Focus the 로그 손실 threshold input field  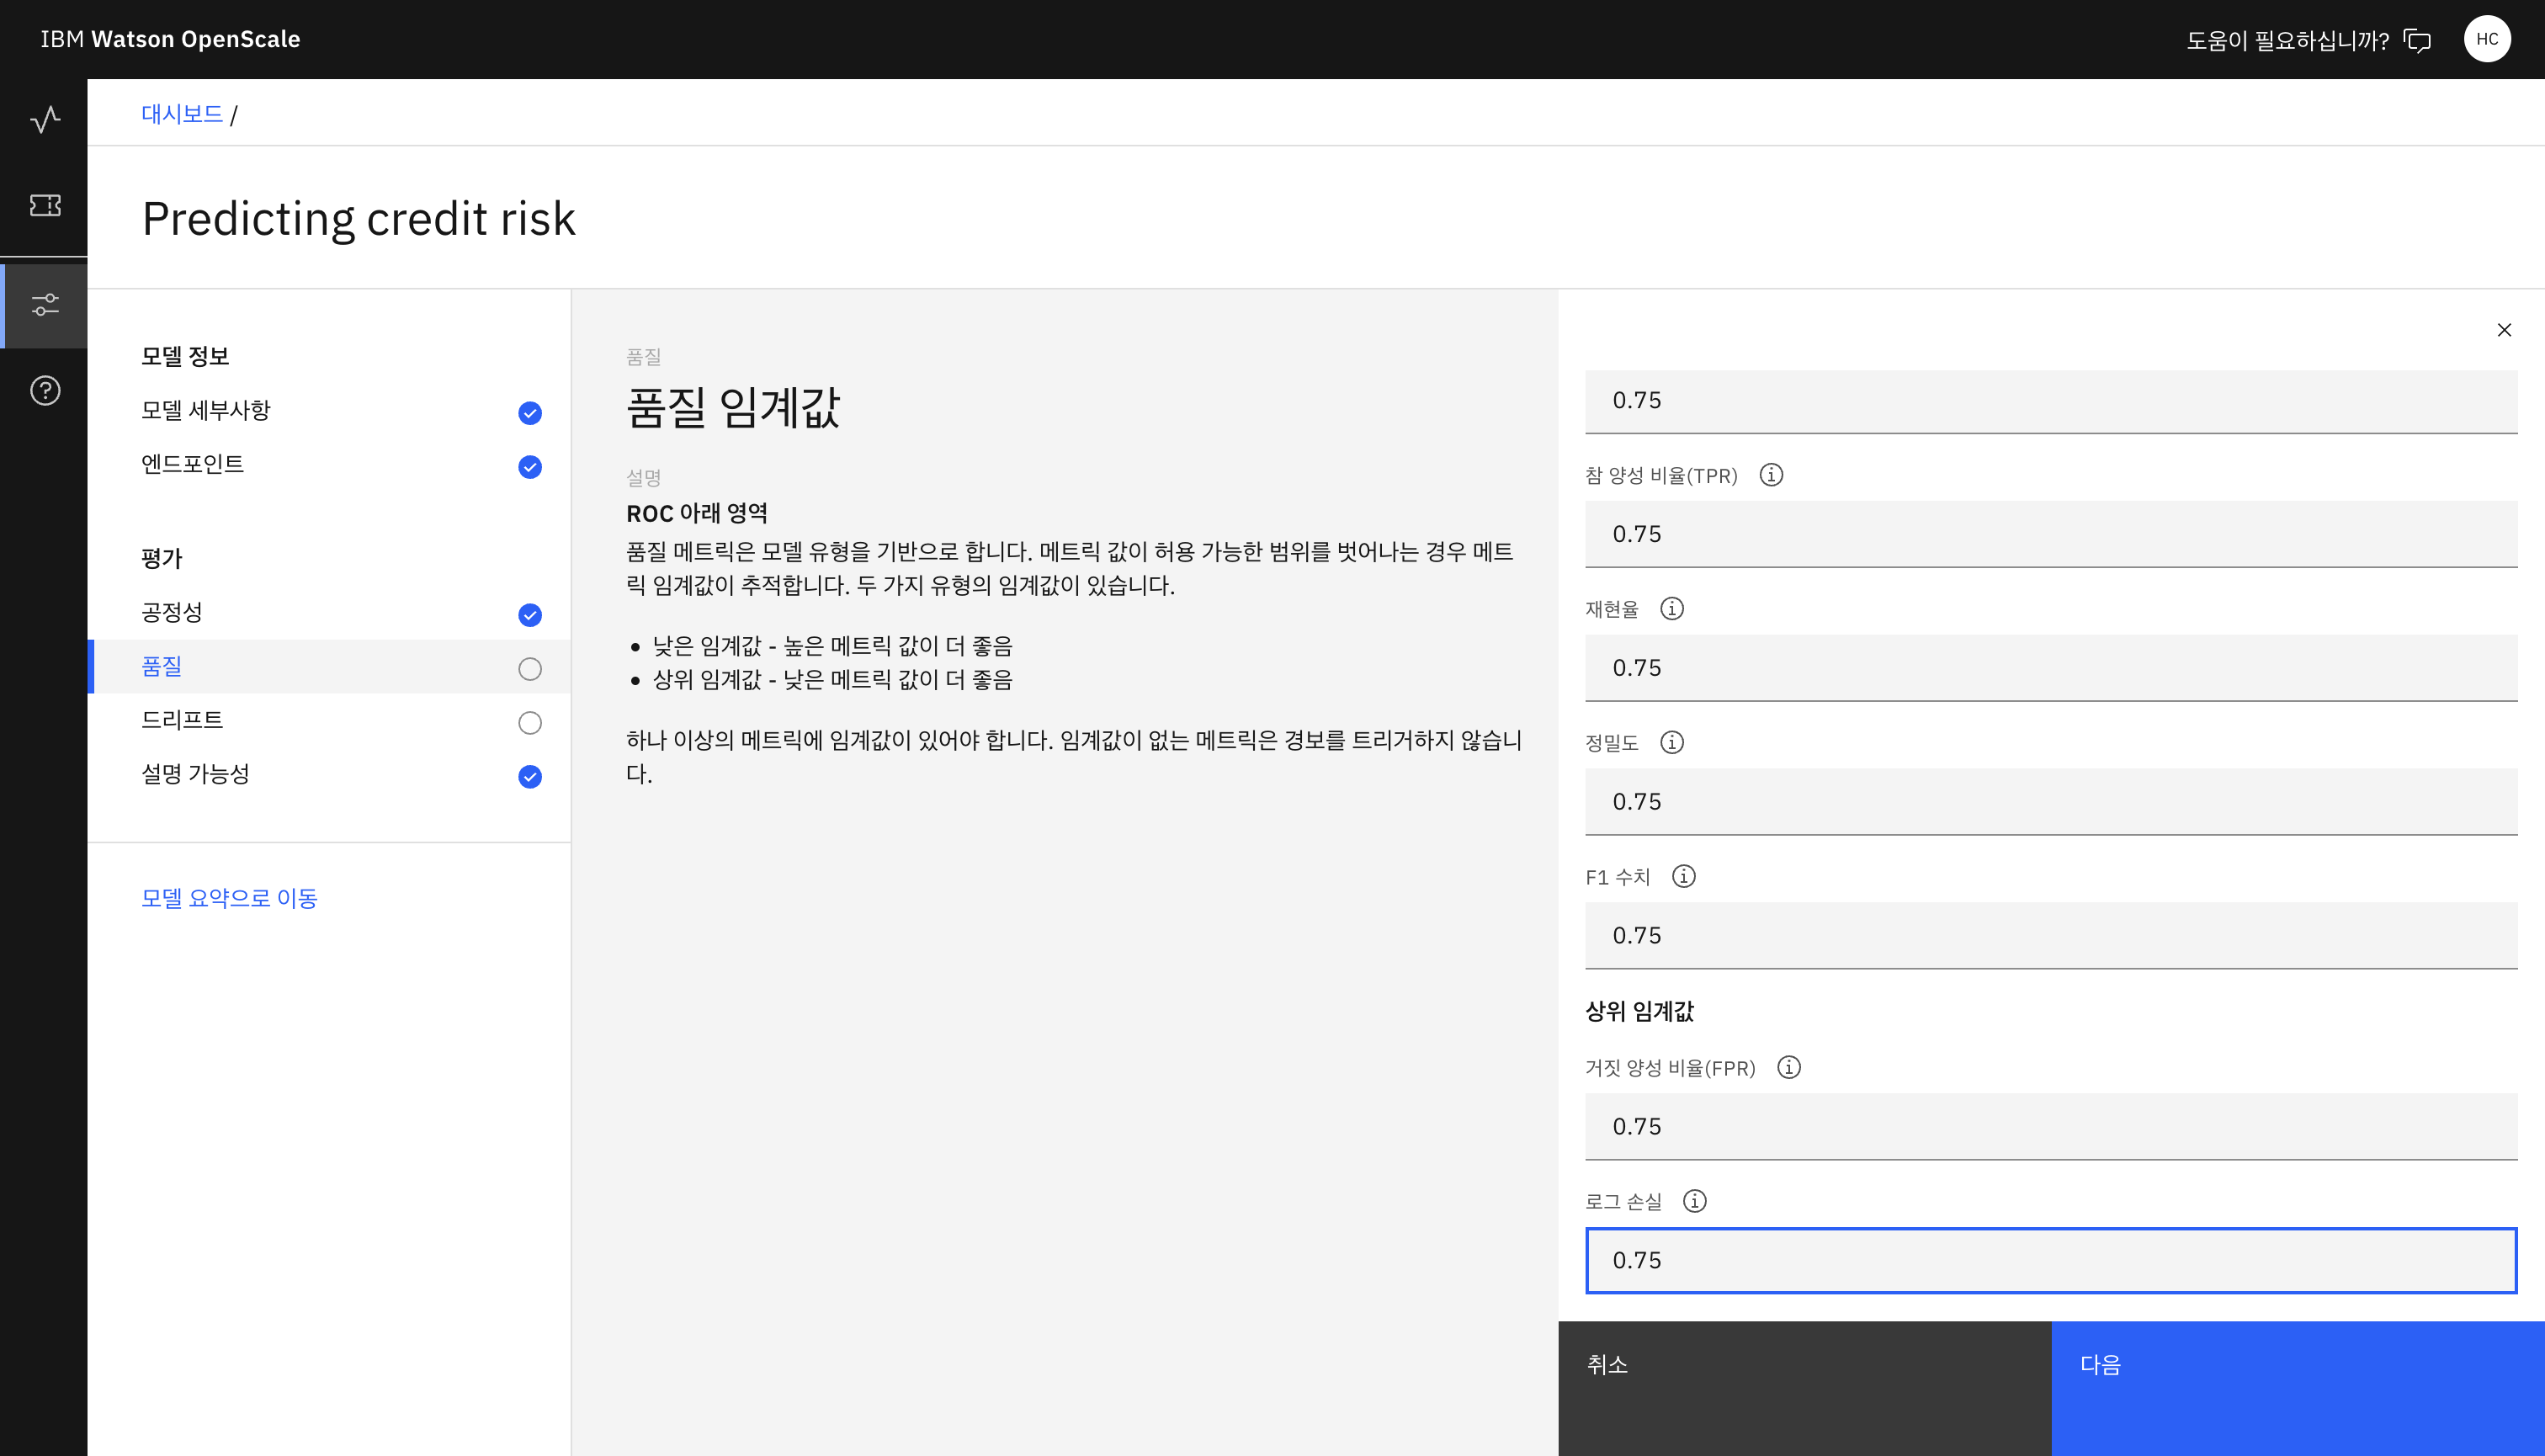[x=2050, y=1260]
